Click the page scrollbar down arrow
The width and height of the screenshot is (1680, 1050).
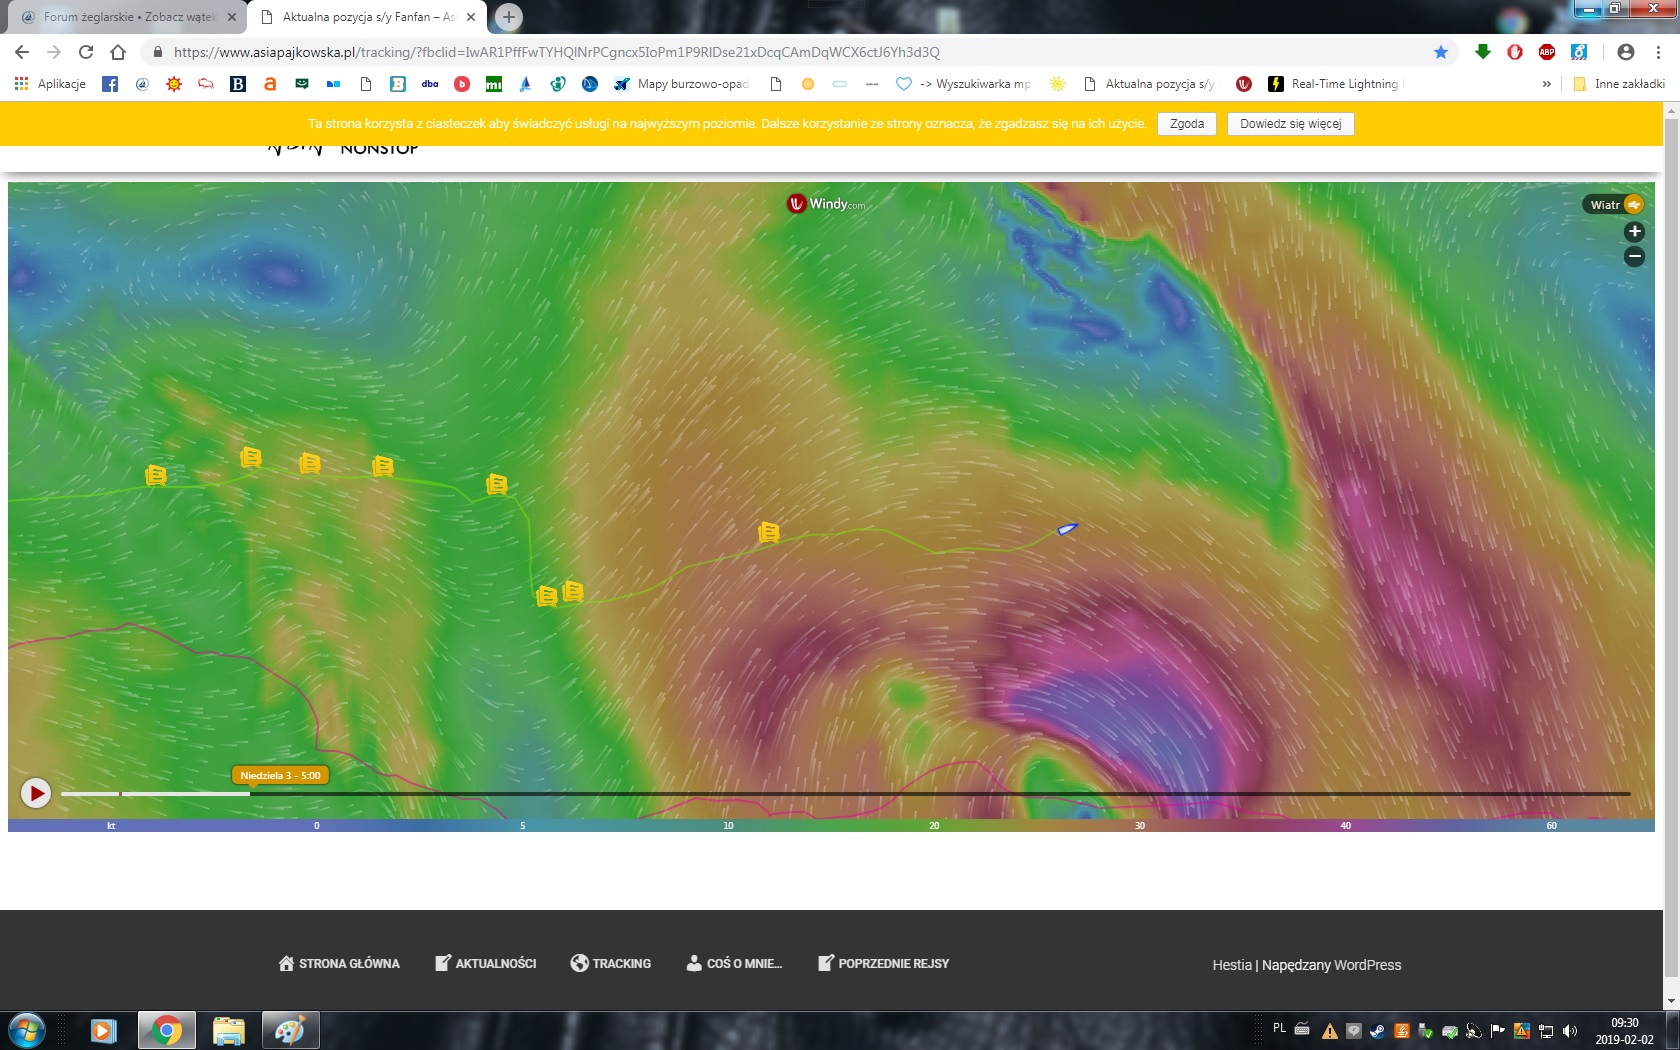click(1671, 1001)
